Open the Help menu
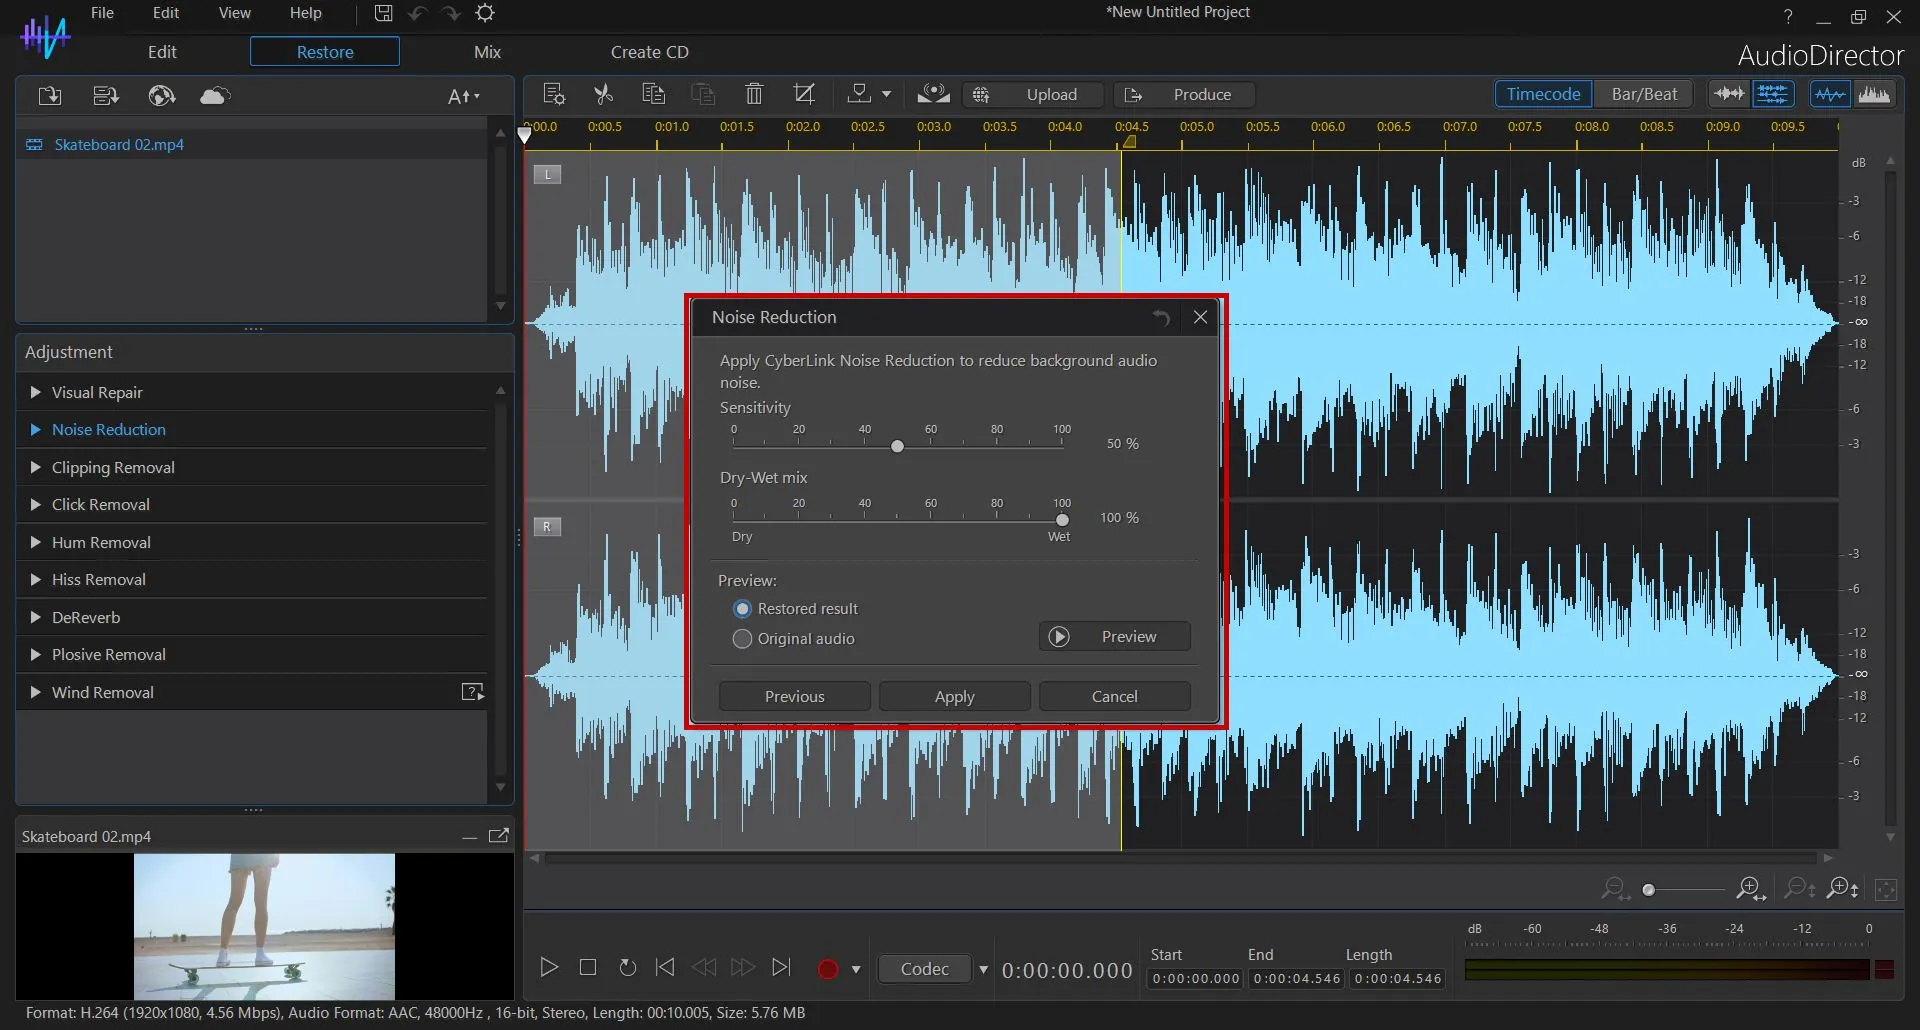1920x1030 pixels. (306, 13)
